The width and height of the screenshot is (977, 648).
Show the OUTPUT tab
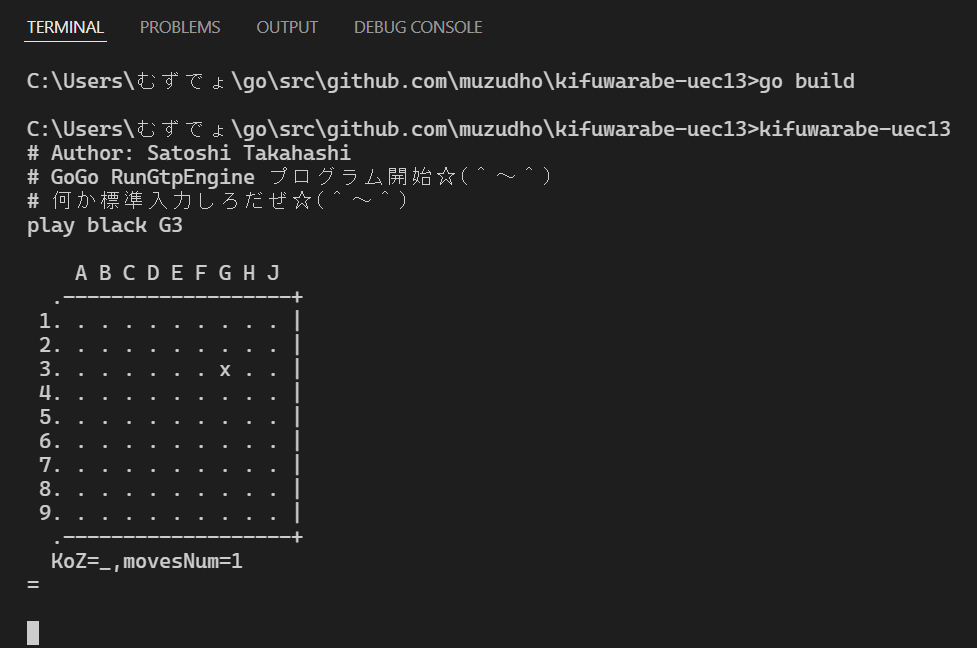click(287, 27)
